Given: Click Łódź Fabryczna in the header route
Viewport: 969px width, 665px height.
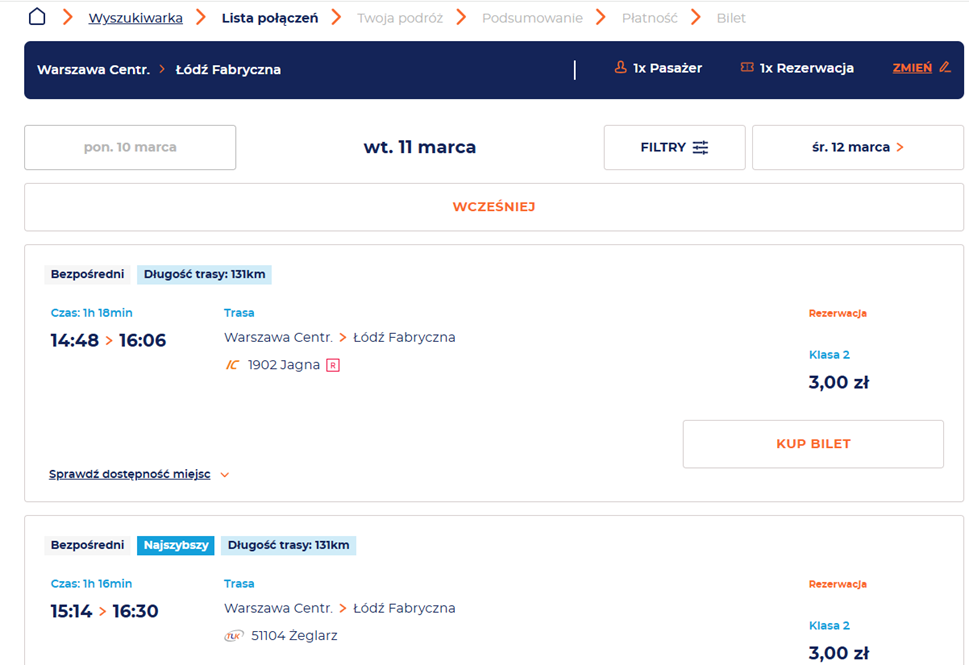Looking at the screenshot, I should (228, 69).
